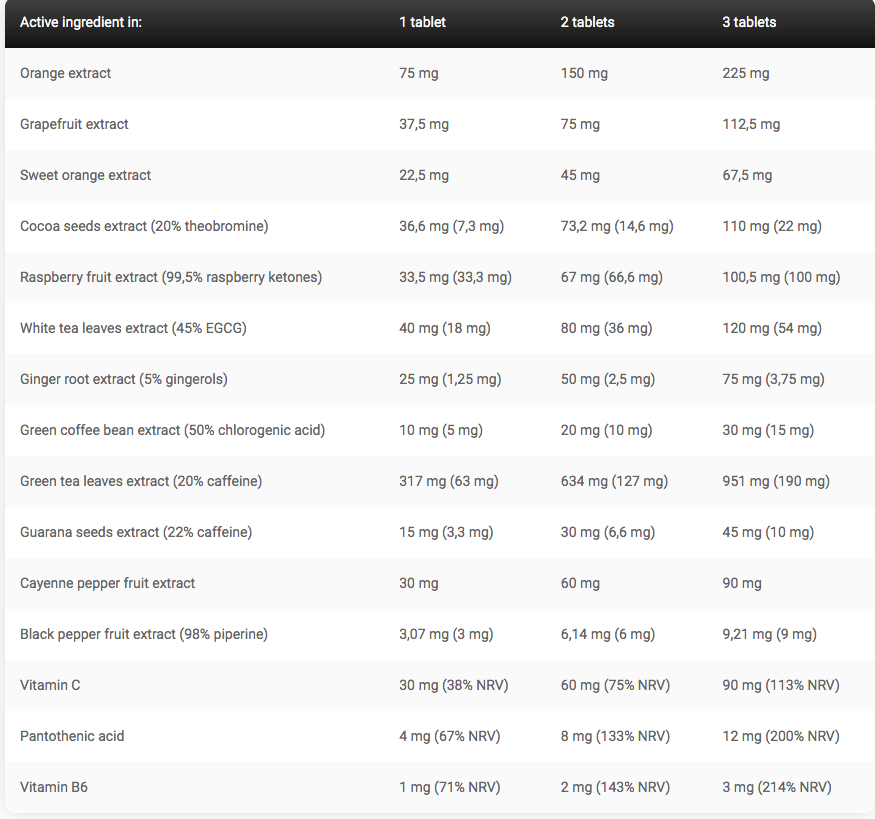
Task: Click the "60 mg (75% NRV)" Vitamin C cell
Action: [615, 685]
